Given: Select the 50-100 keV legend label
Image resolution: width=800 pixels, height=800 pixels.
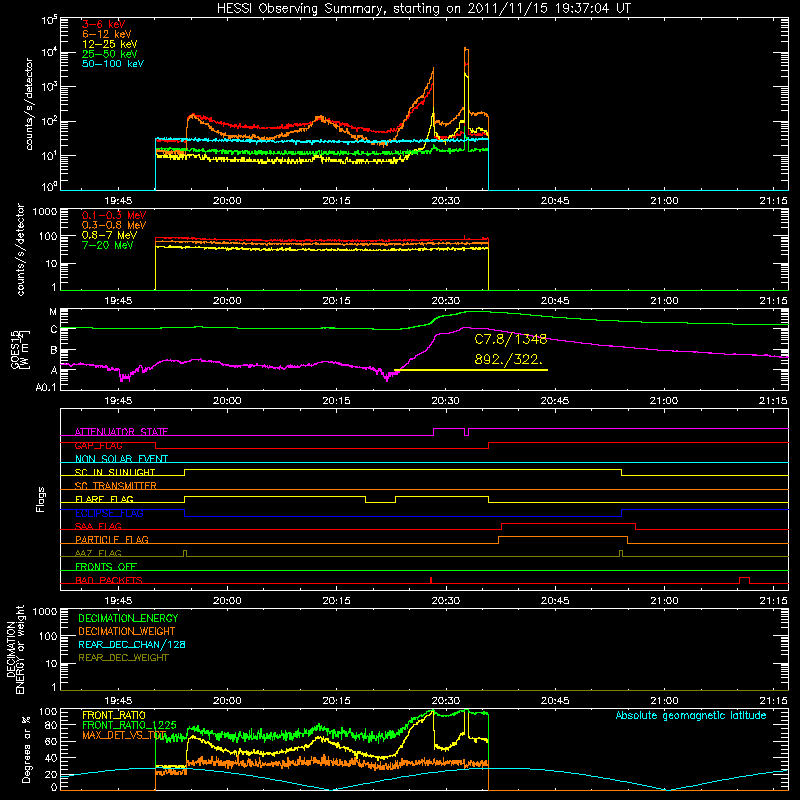Looking at the screenshot, I should (x=113, y=64).
